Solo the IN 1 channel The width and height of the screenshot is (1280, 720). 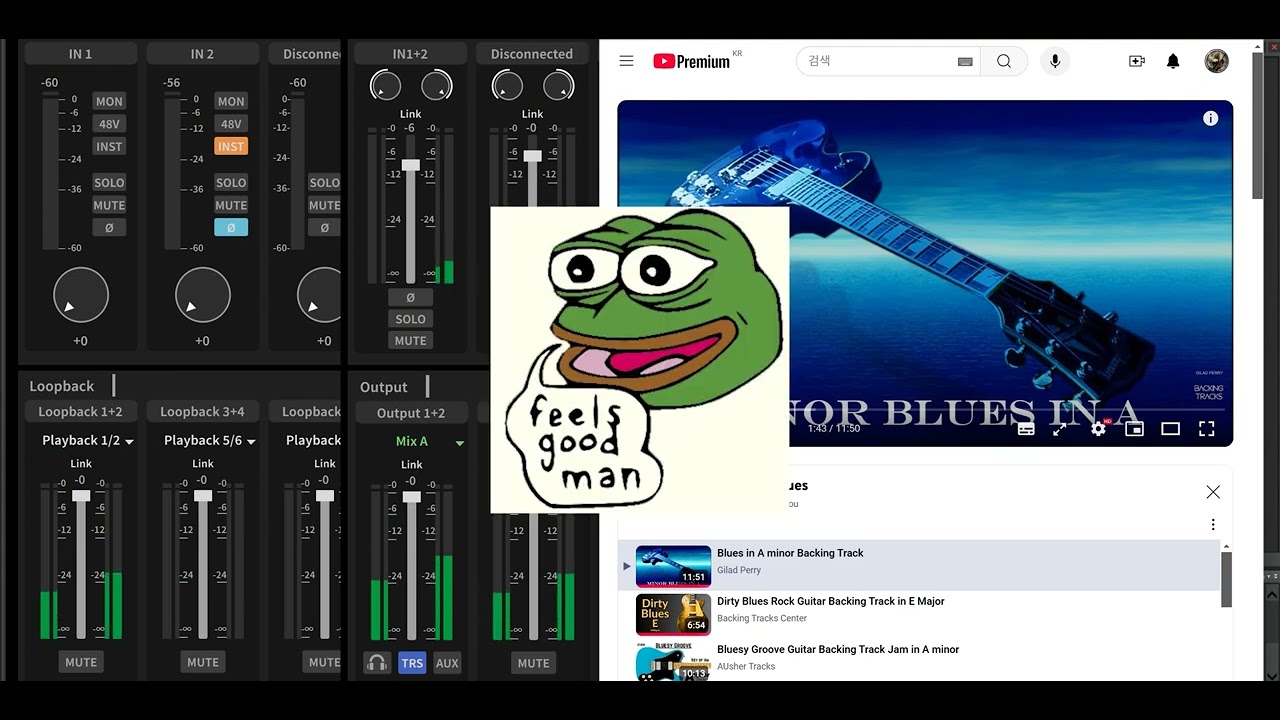tap(109, 183)
